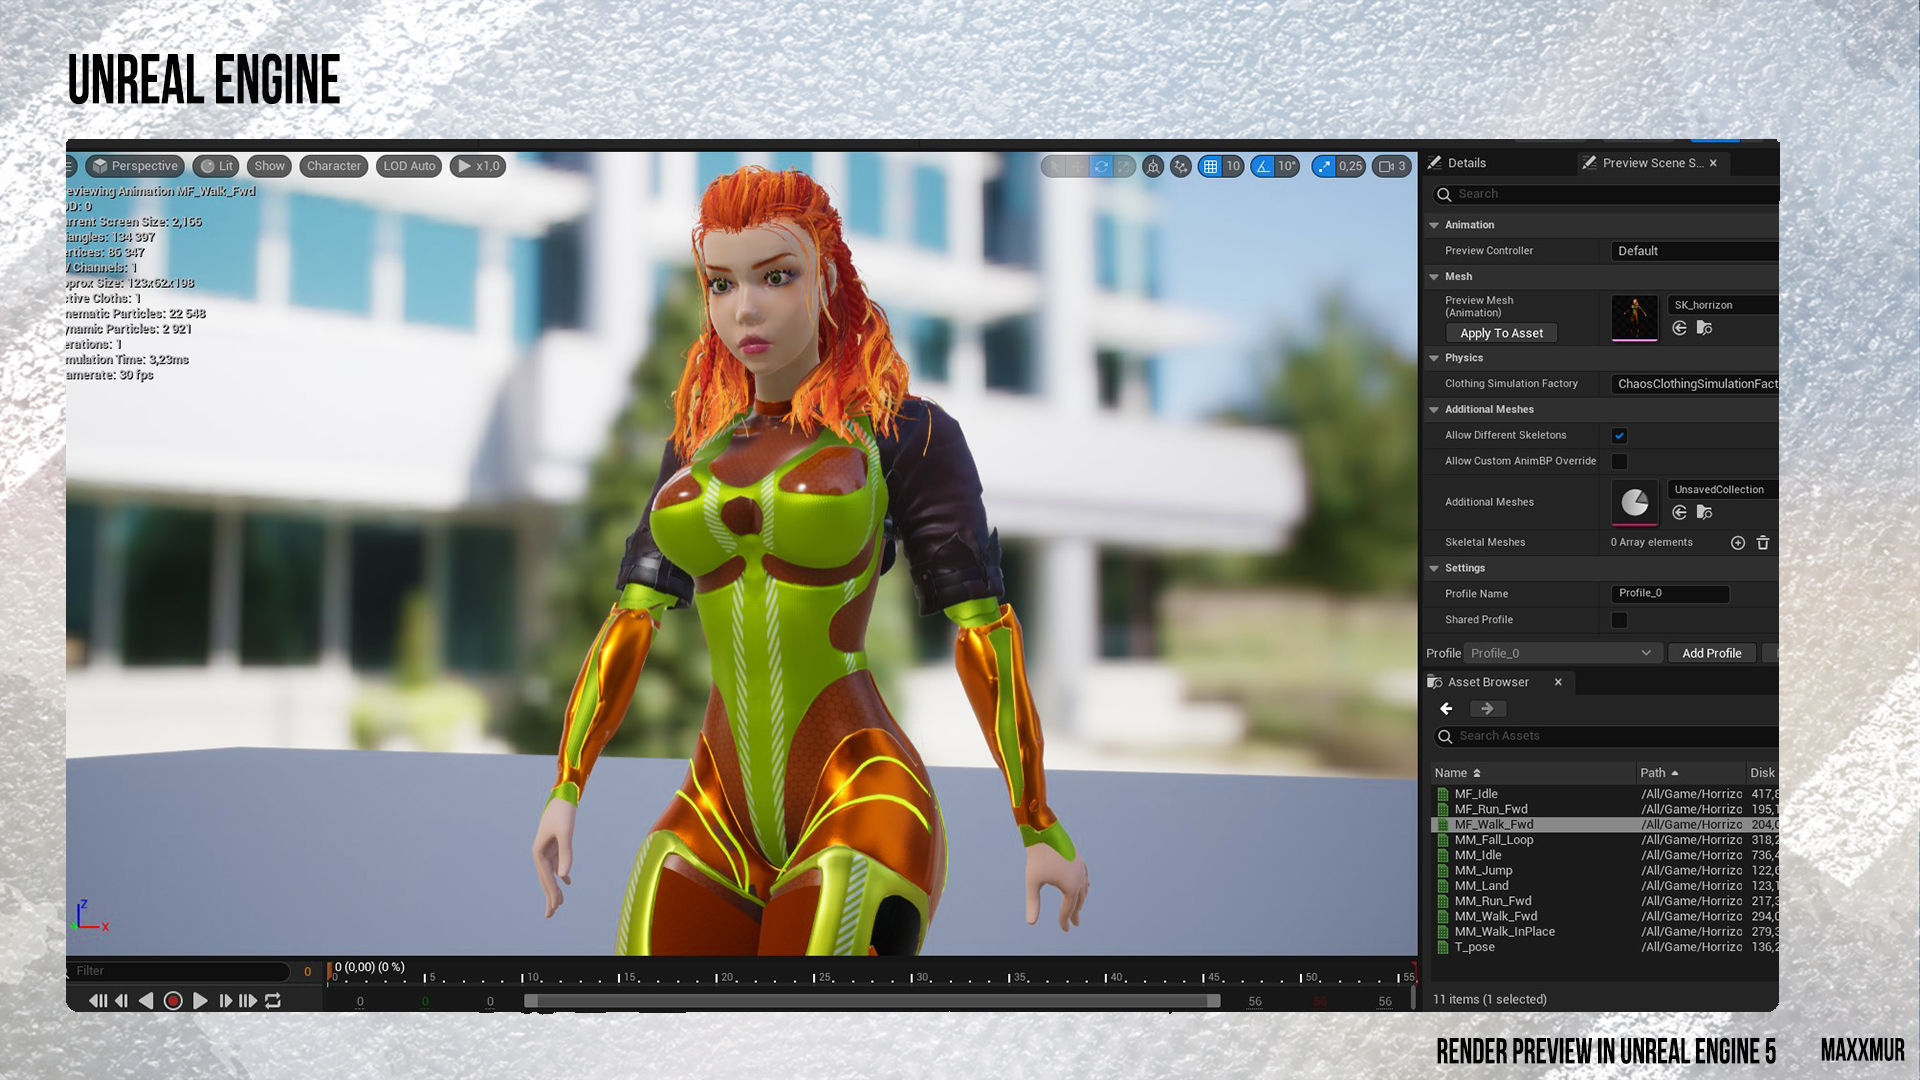The width and height of the screenshot is (1920, 1080).
Task: Jump to the start of the animation
Action: tap(97, 1000)
